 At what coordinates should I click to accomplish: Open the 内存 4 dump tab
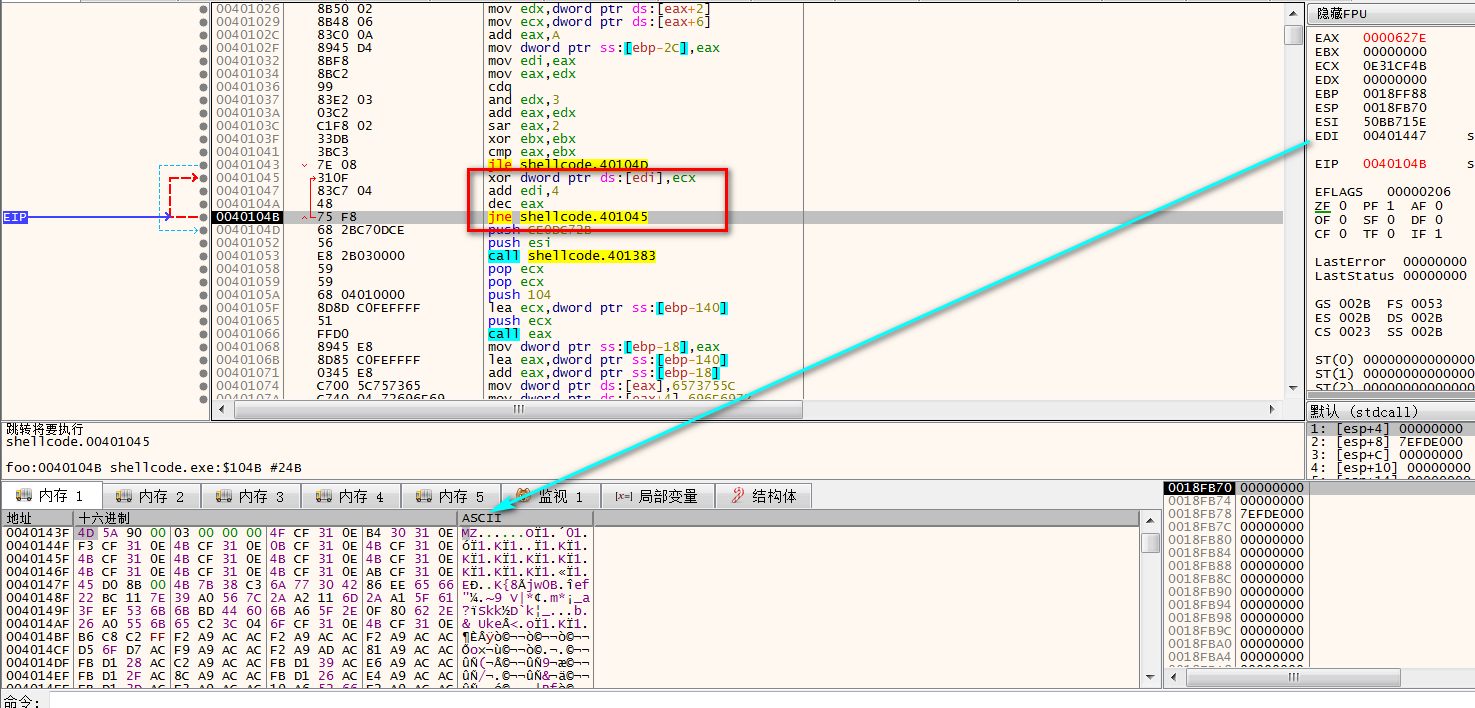tap(351, 496)
